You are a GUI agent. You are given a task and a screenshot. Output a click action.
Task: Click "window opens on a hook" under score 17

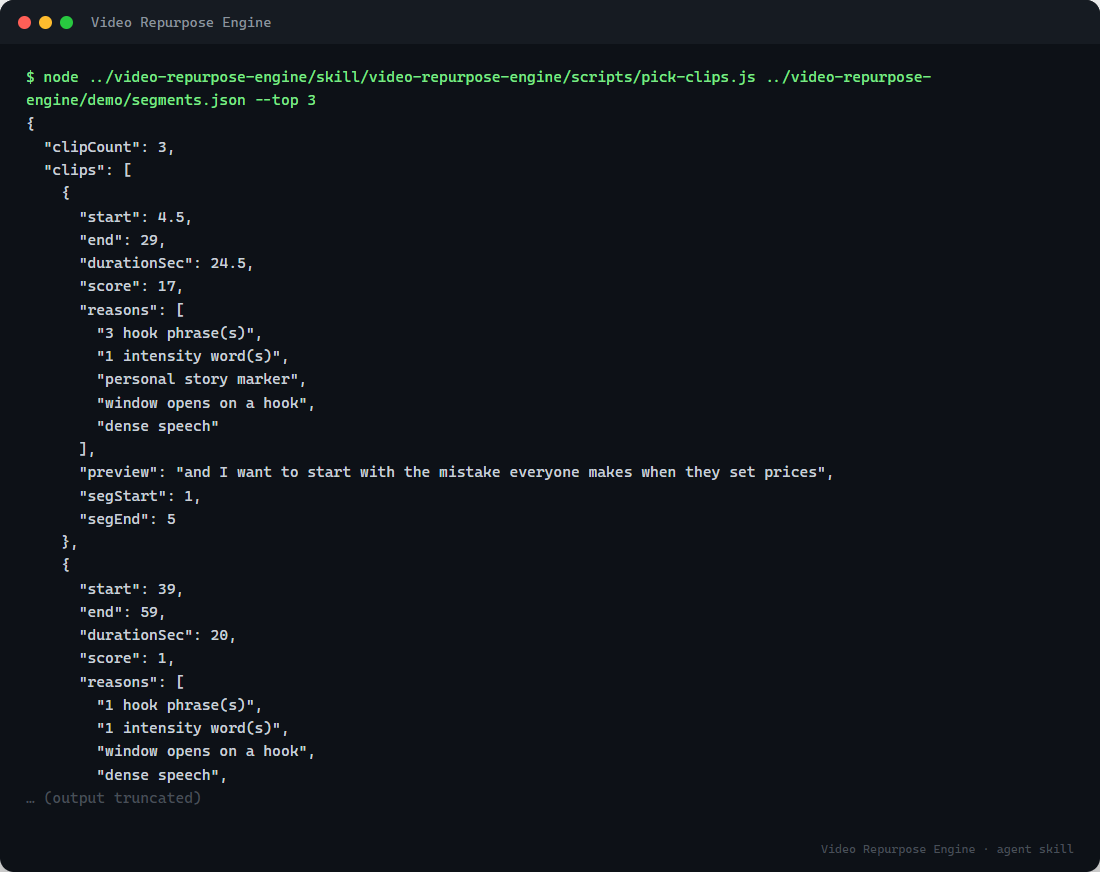(206, 403)
